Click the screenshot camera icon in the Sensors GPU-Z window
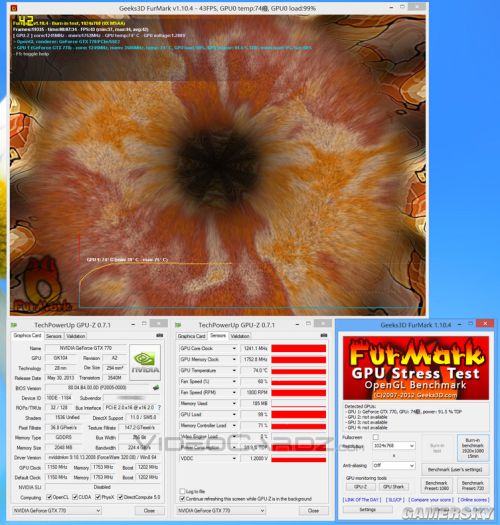Screen dimensions: 500x525 coord(324,335)
